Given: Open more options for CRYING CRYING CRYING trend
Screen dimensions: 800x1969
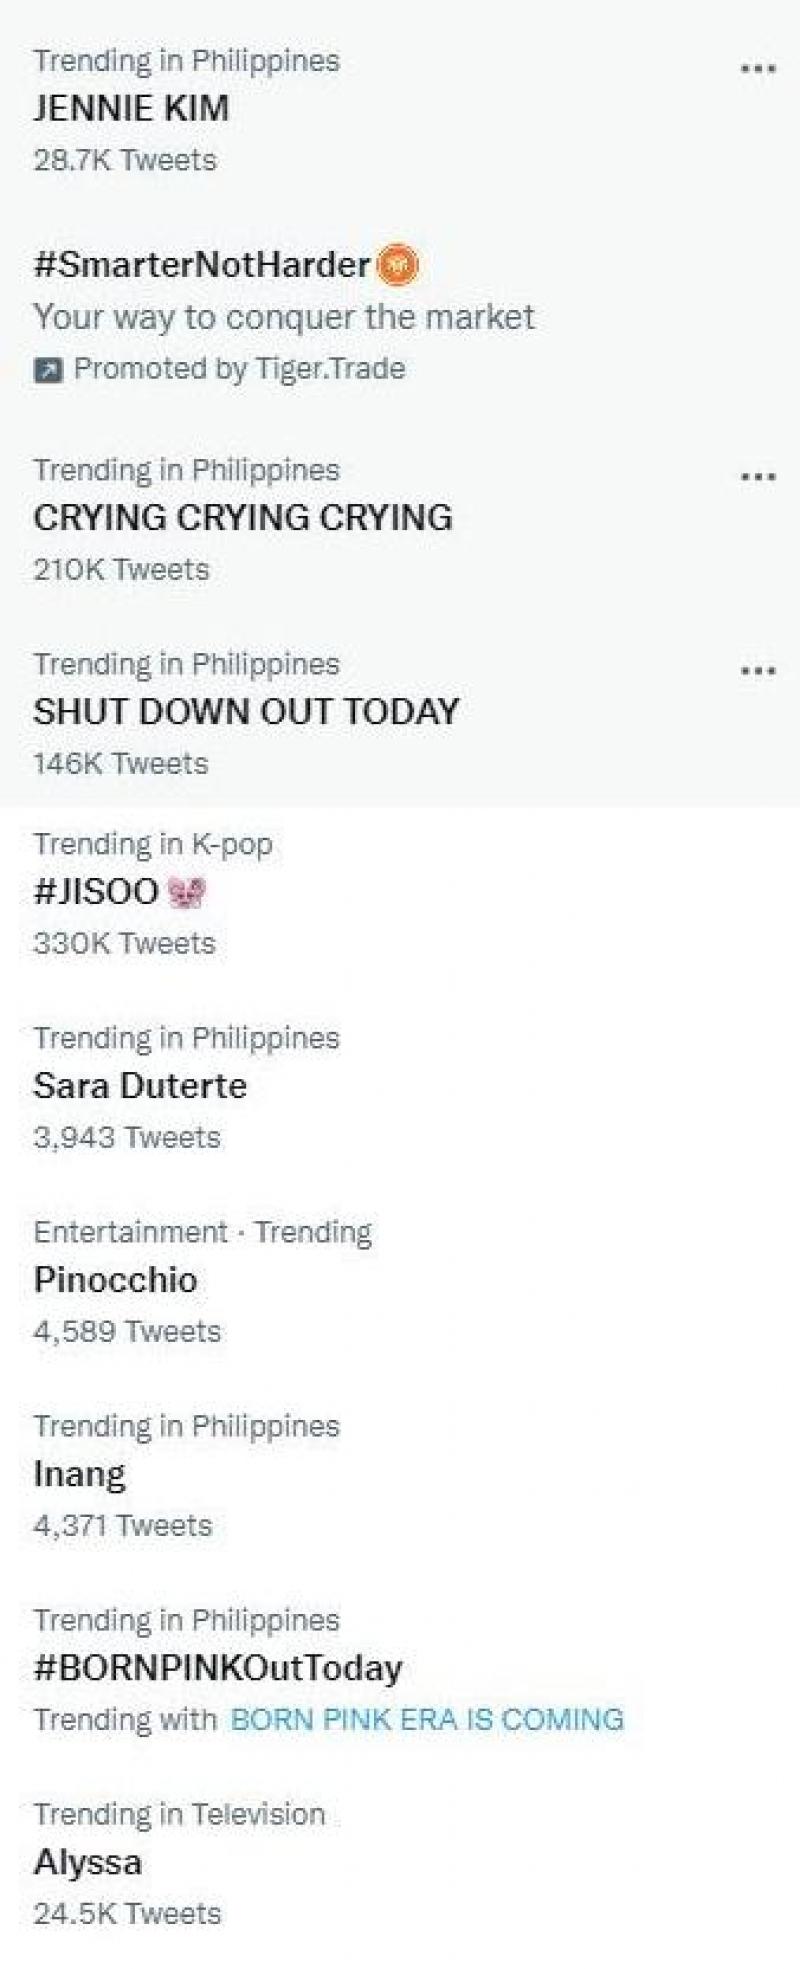Looking at the screenshot, I should pos(758,476).
